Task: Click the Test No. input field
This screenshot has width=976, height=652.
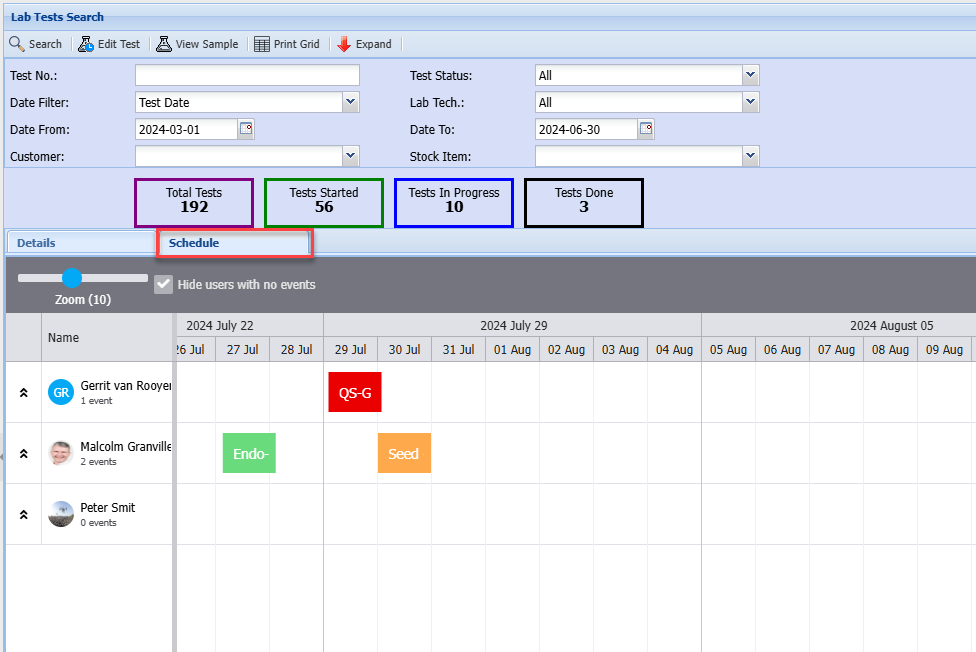Action: pos(247,76)
